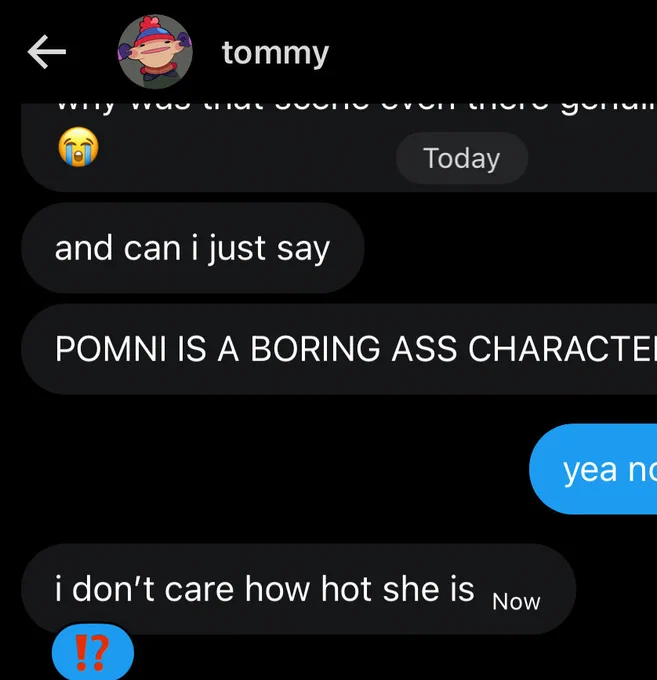This screenshot has width=657, height=680.
Task: Select the Today date separator pill
Action: [462, 158]
